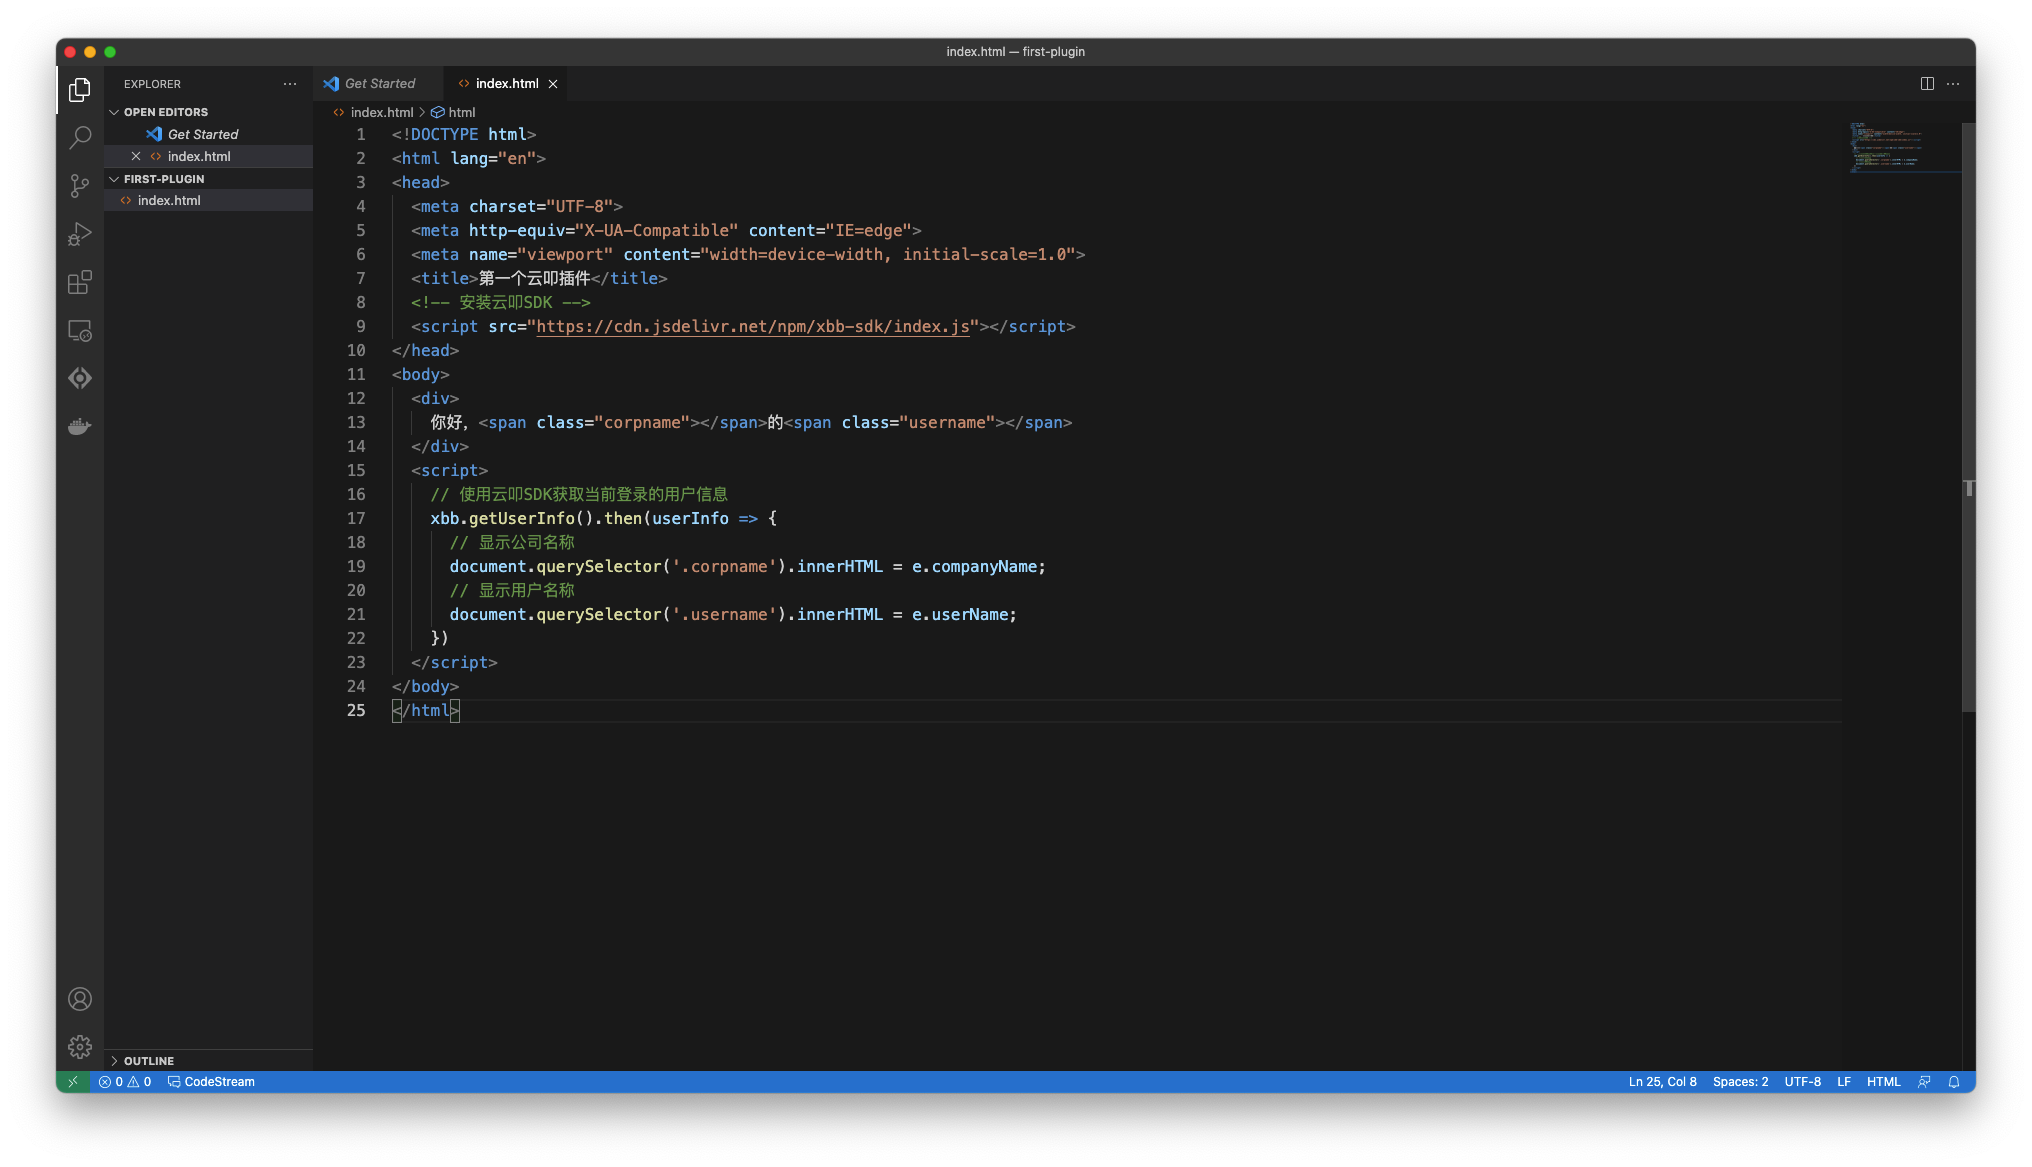The height and width of the screenshot is (1167, 2032).
Task: Switch to the Get Started tab
Action: [x=379, y=84]
